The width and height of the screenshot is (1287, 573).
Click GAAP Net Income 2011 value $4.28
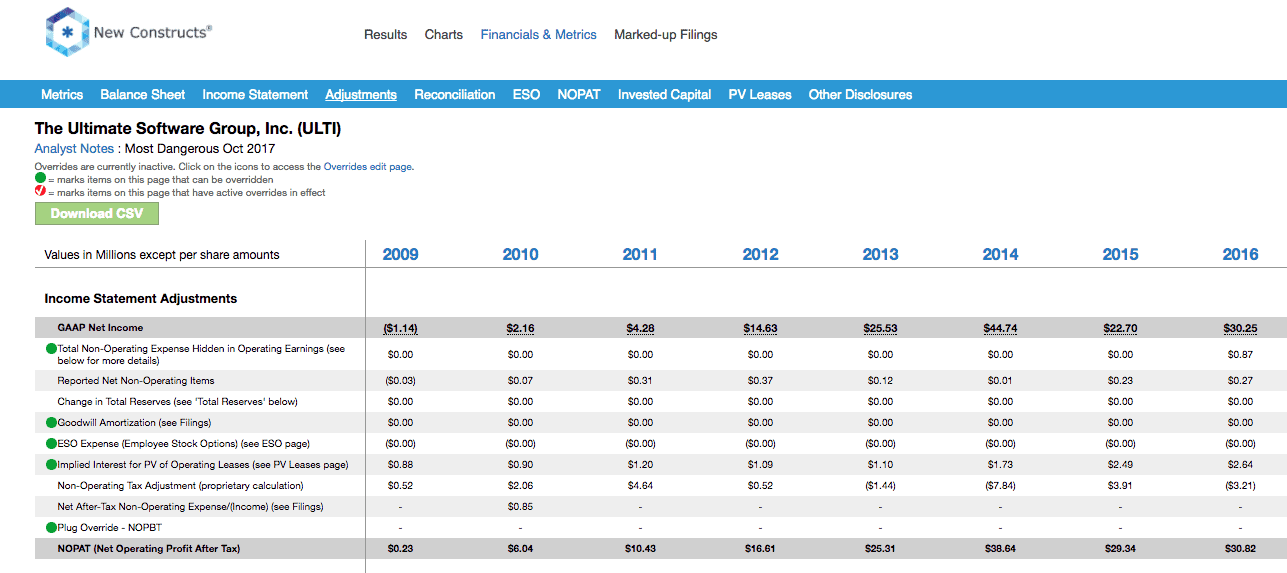(x=640, y=328)
